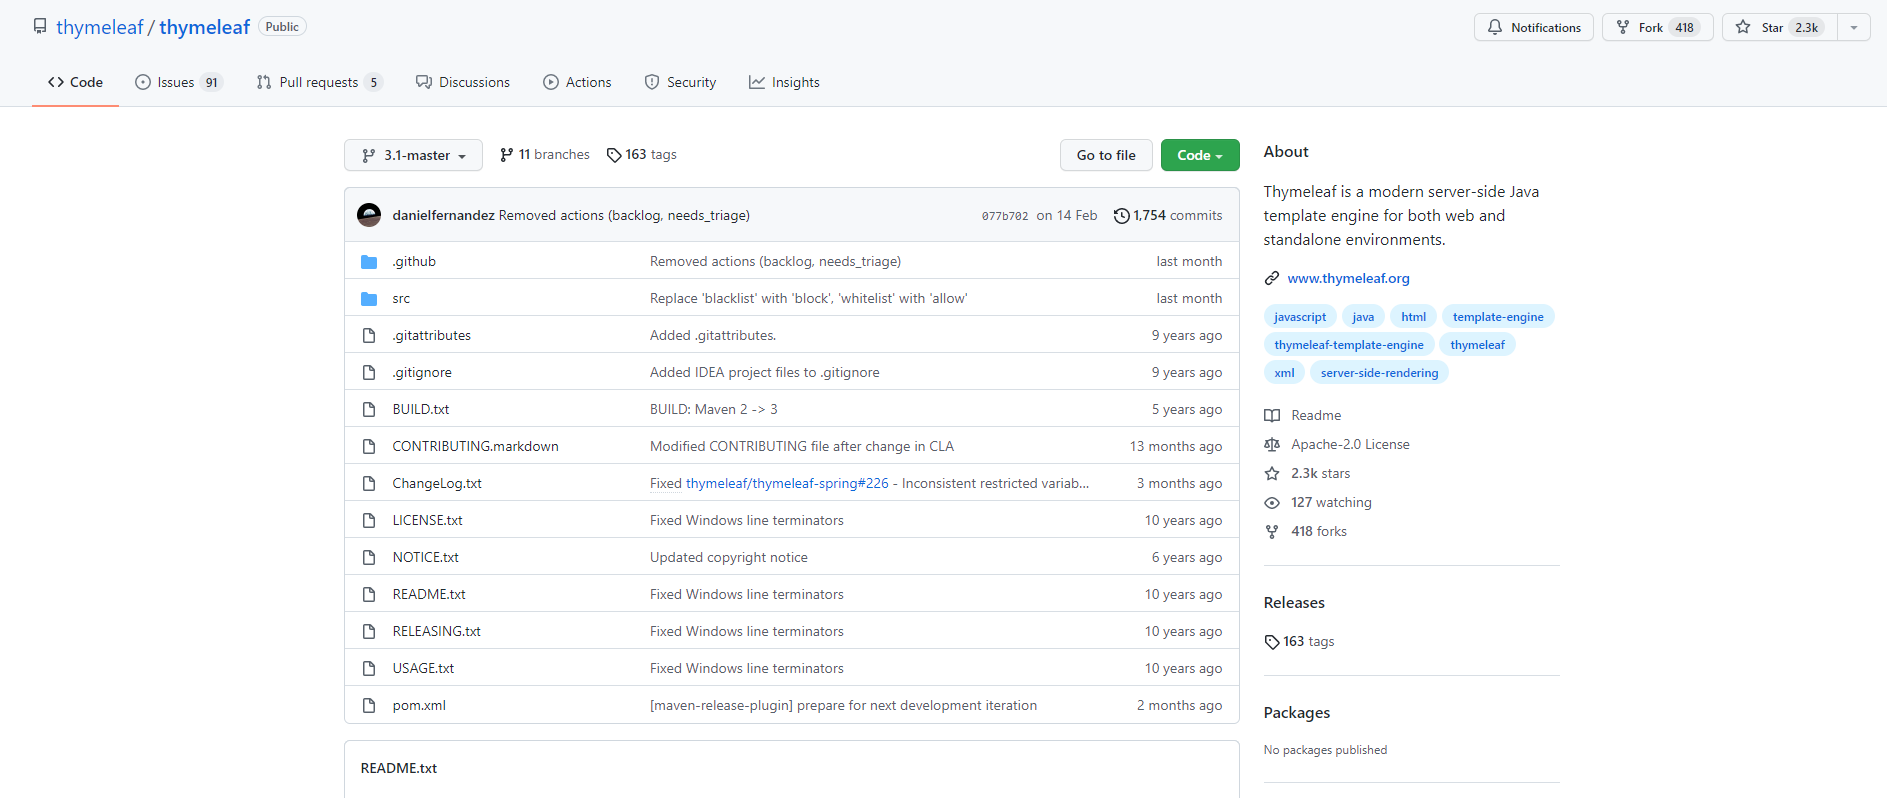The width and height of the screenshot is (1887, 798).
Task: Open www.thymeleaf.org website link
Action: pos(1348,278)
